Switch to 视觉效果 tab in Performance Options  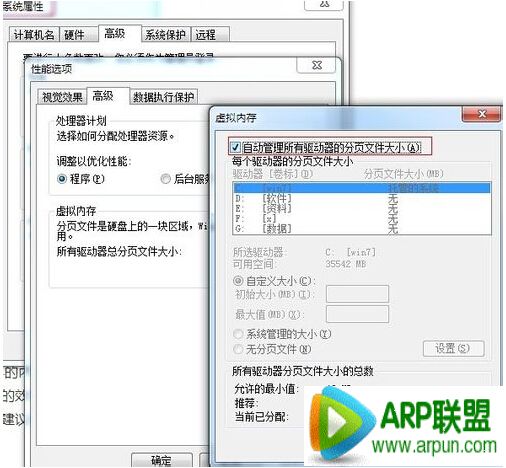coord(62,97)
